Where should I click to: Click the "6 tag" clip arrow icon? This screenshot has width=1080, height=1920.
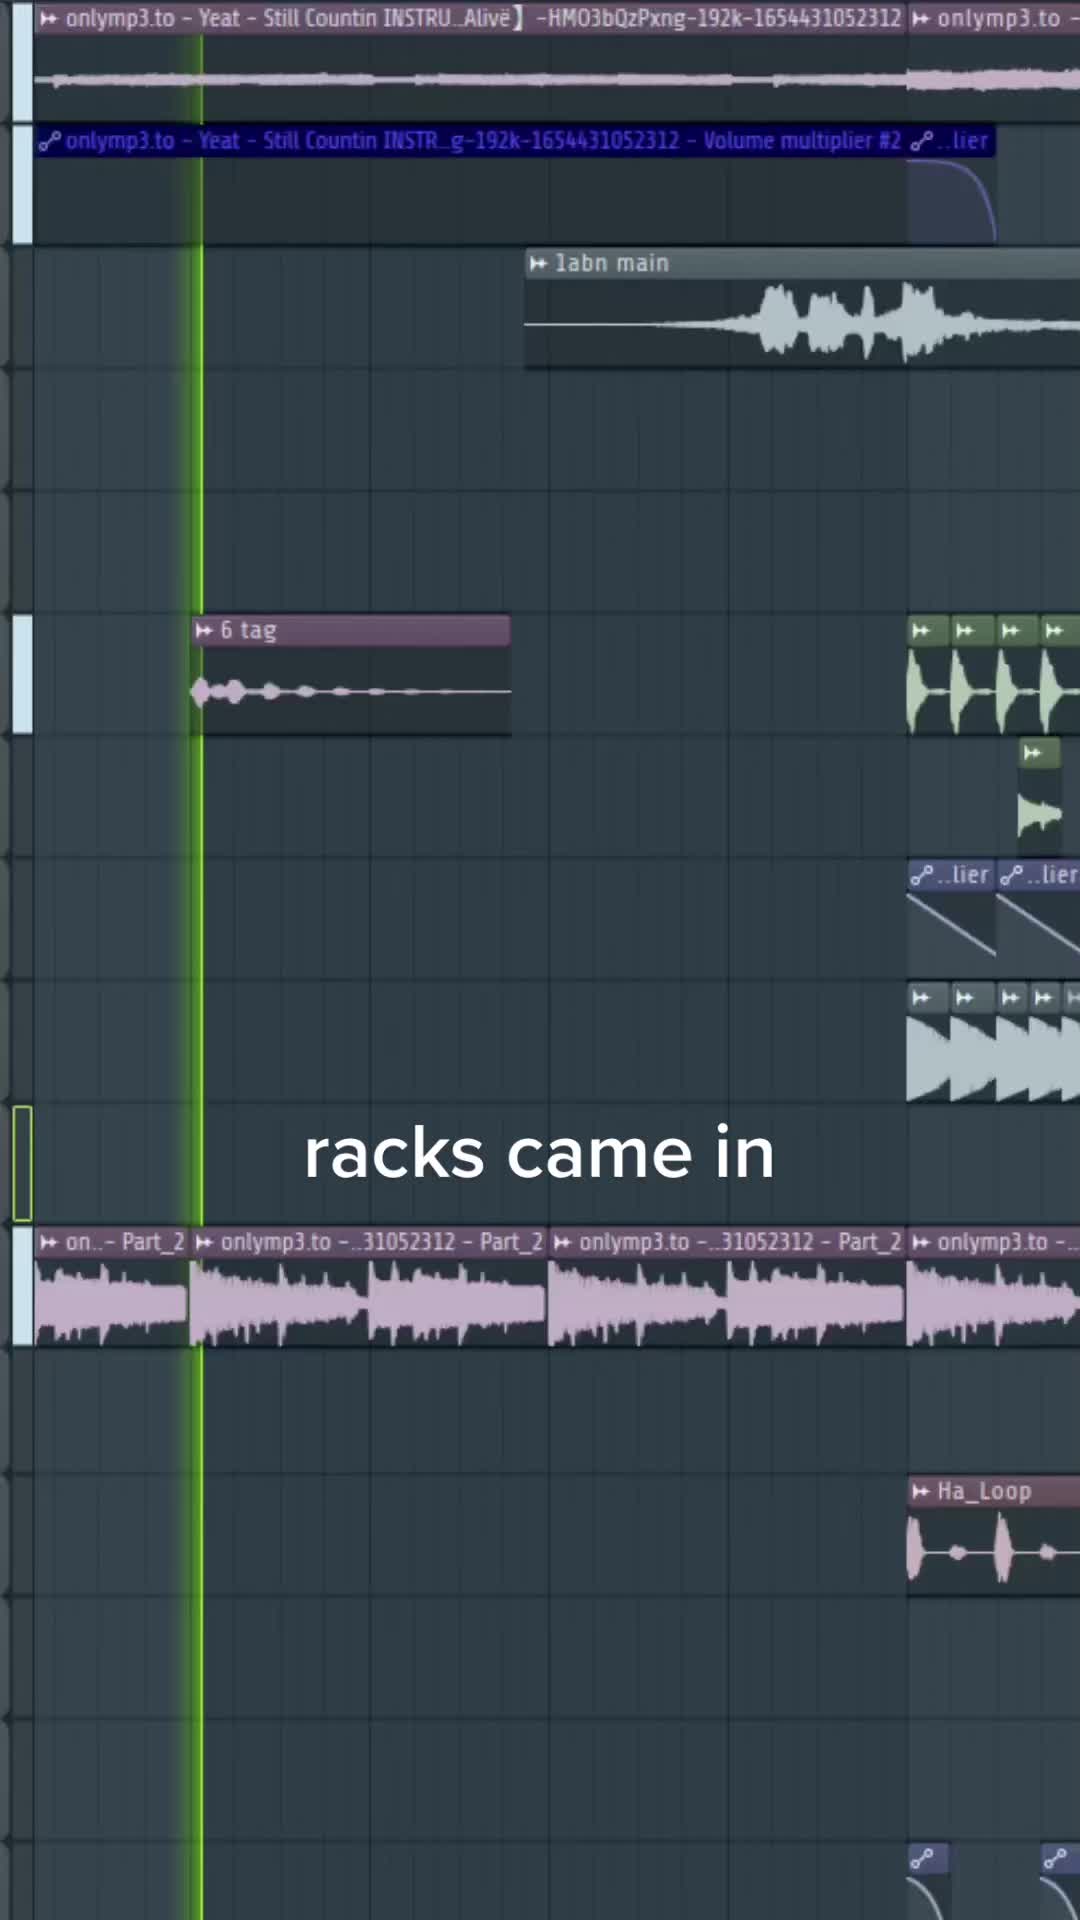pos(204,630)
